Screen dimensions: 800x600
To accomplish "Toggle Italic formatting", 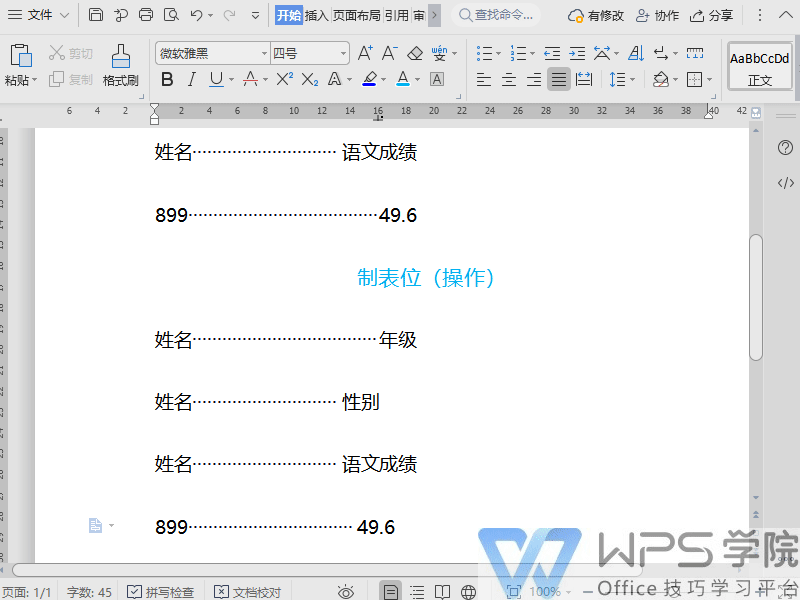I will [191, 79].
